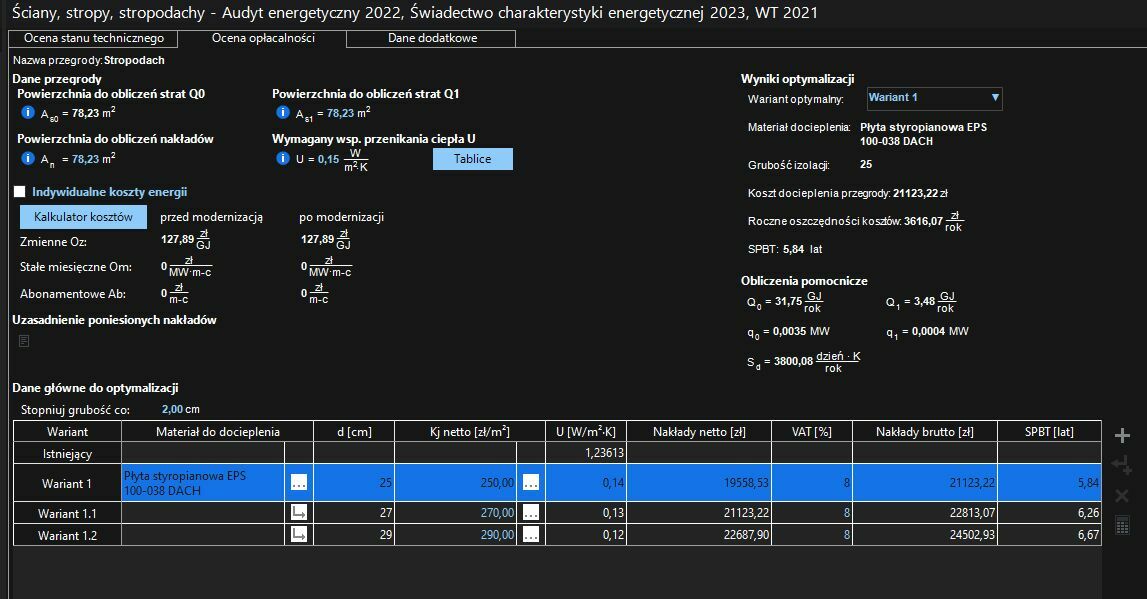Enable Indywidualne koszty energii checkbox
The width and height of the screenshot is (1147, 599).
20,192
